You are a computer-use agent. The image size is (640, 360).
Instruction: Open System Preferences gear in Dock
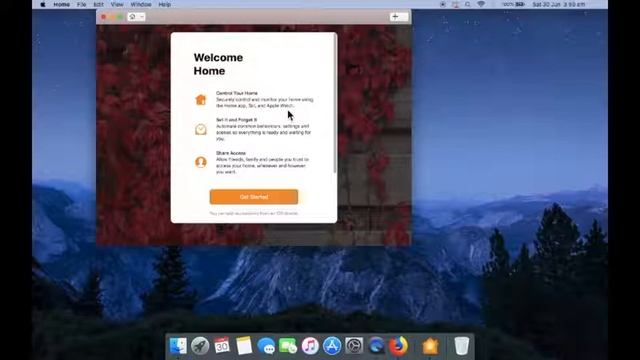pos(354,346)
